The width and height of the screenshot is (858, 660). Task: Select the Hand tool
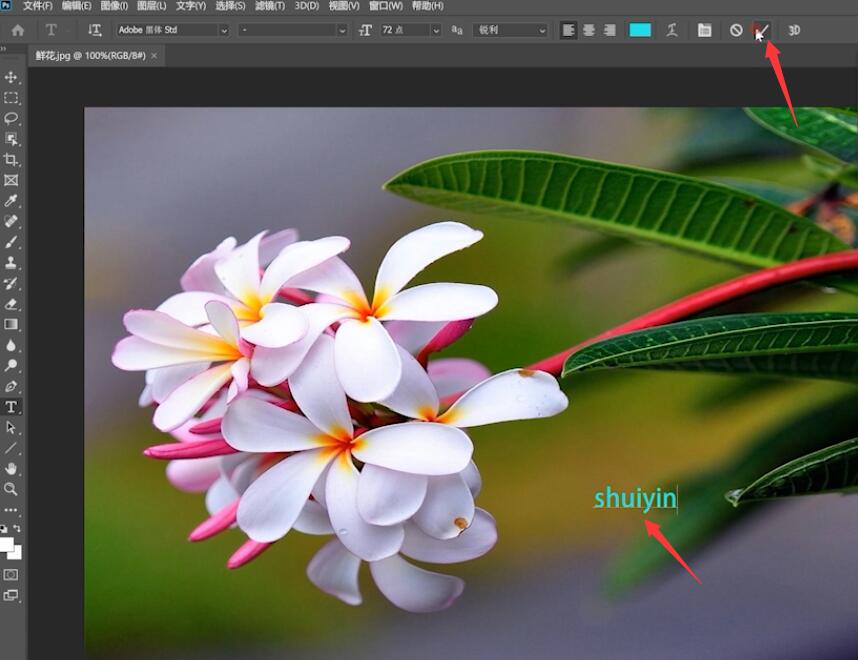(11, 468)
